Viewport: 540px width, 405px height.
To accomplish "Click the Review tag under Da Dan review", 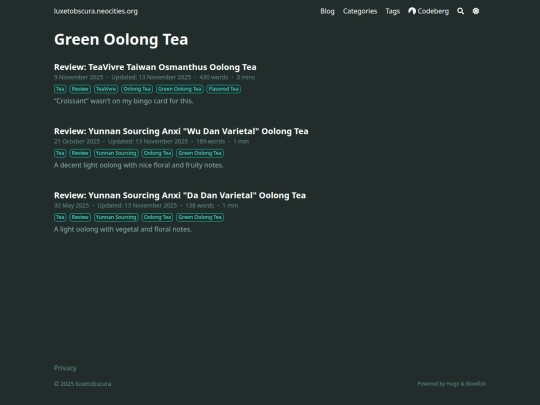I will 80,217.
